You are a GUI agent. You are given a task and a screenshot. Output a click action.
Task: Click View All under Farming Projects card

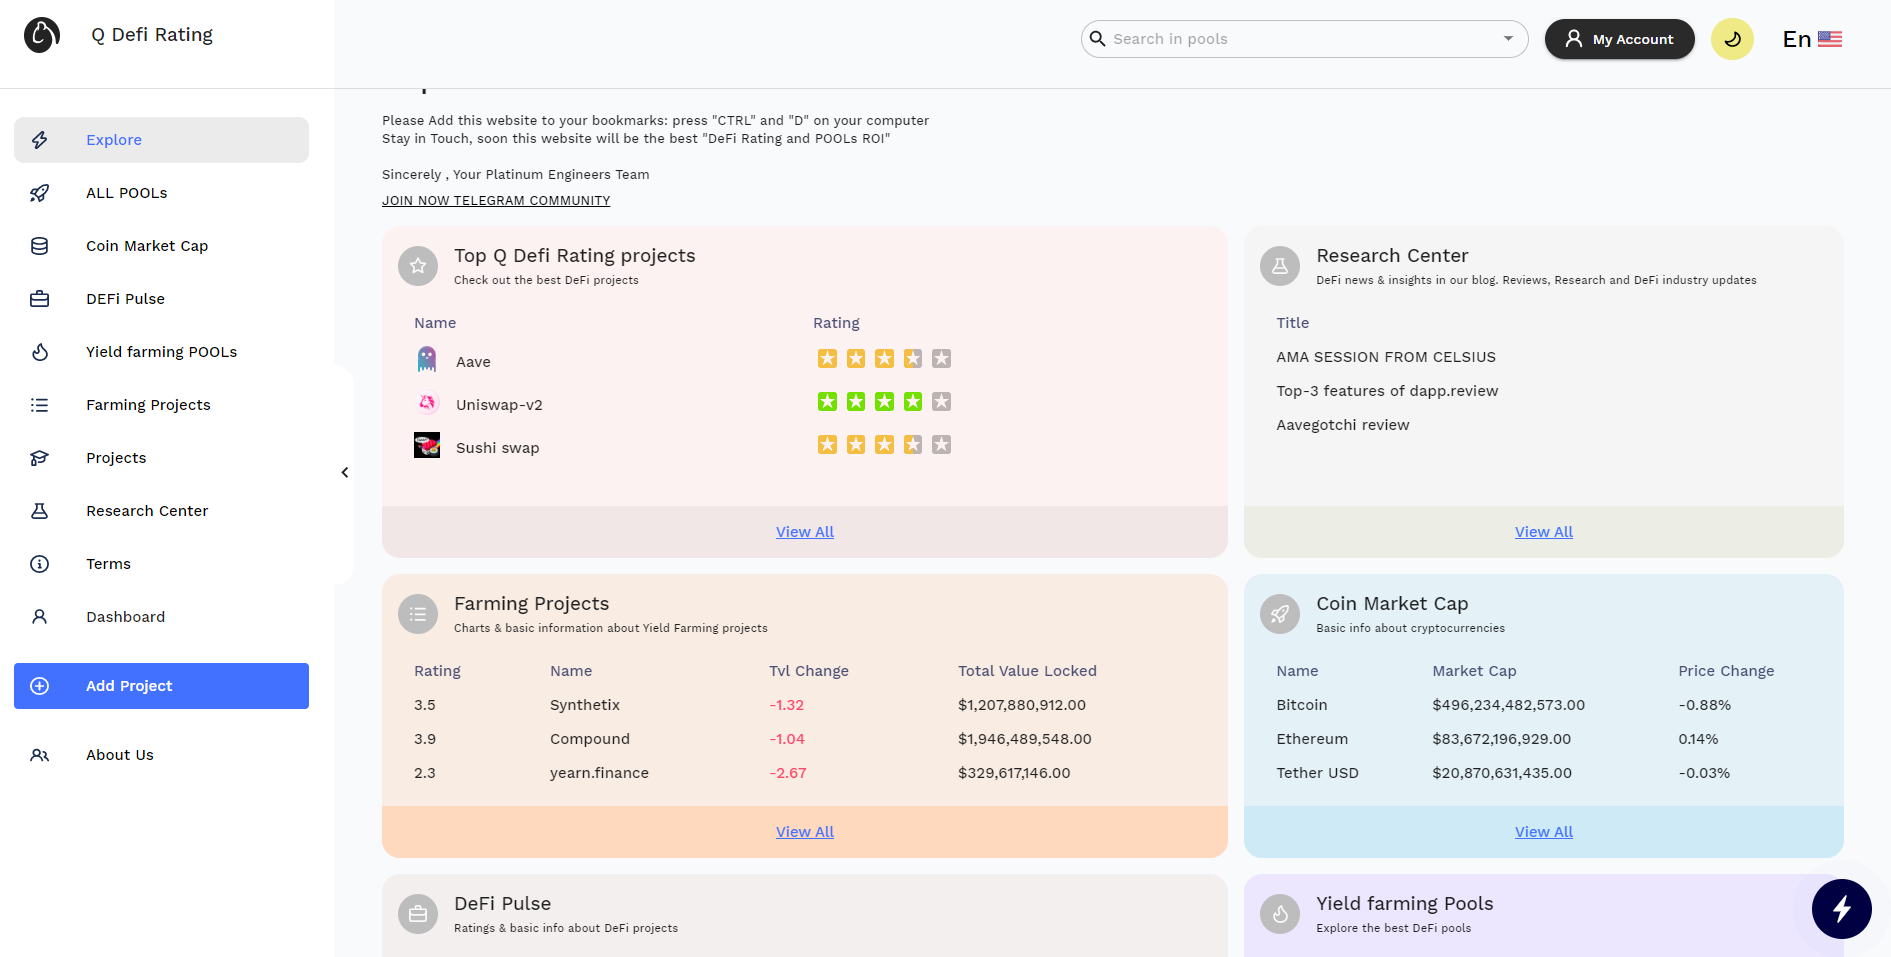click(x=805, y=832)
